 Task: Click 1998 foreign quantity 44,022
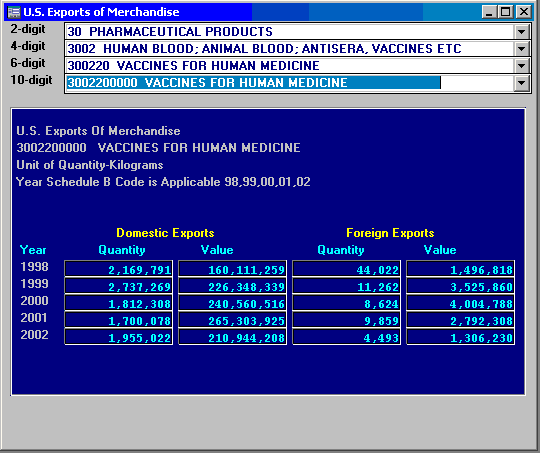(346, 269)
